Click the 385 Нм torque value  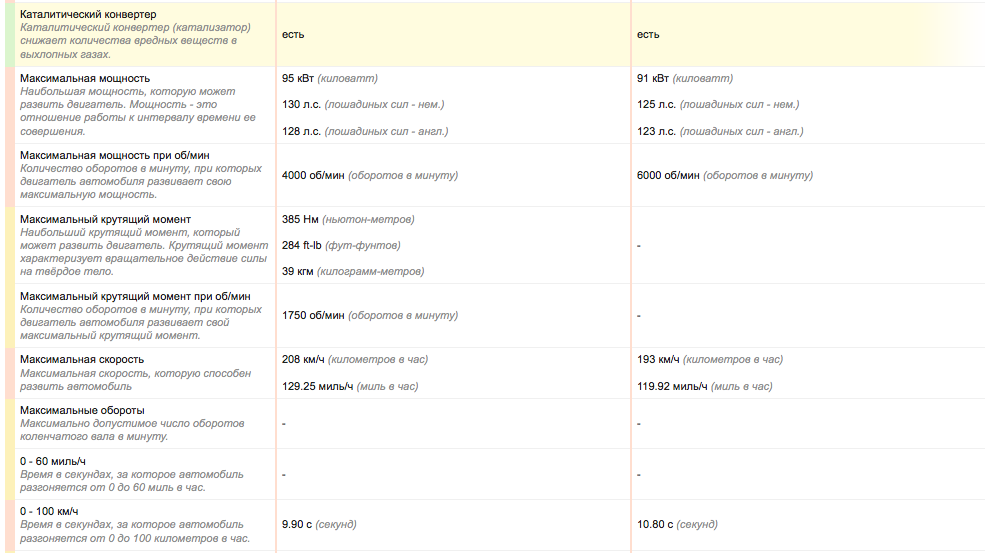tap(300, 219)
